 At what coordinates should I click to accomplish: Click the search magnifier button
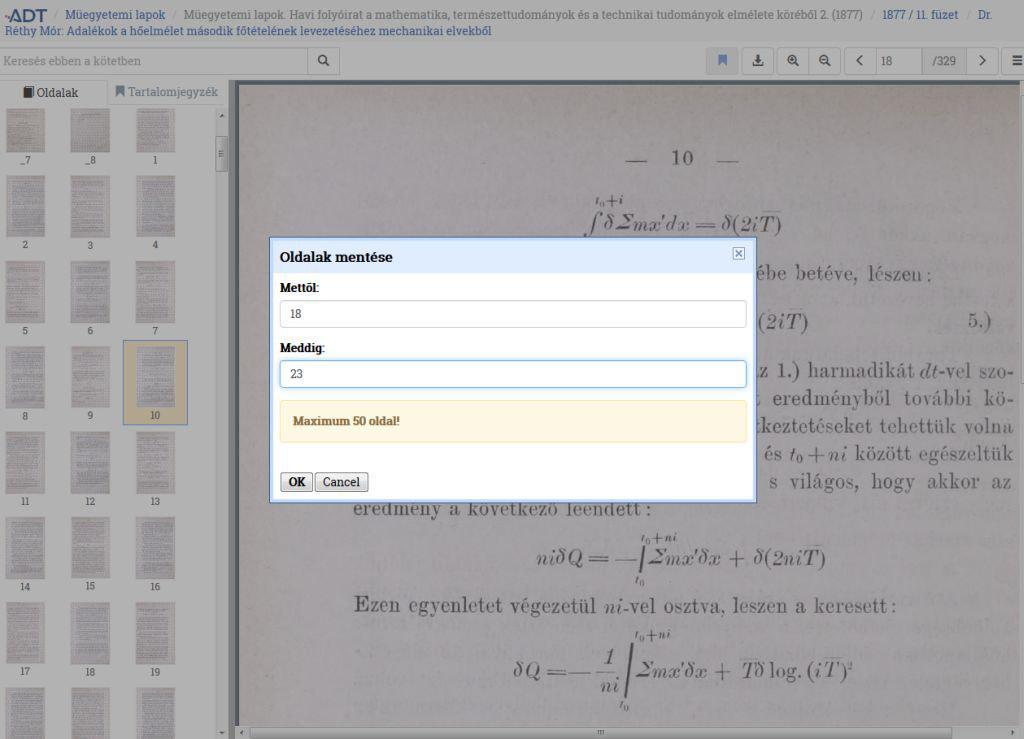pyautogui.click(x=323, y=61)
